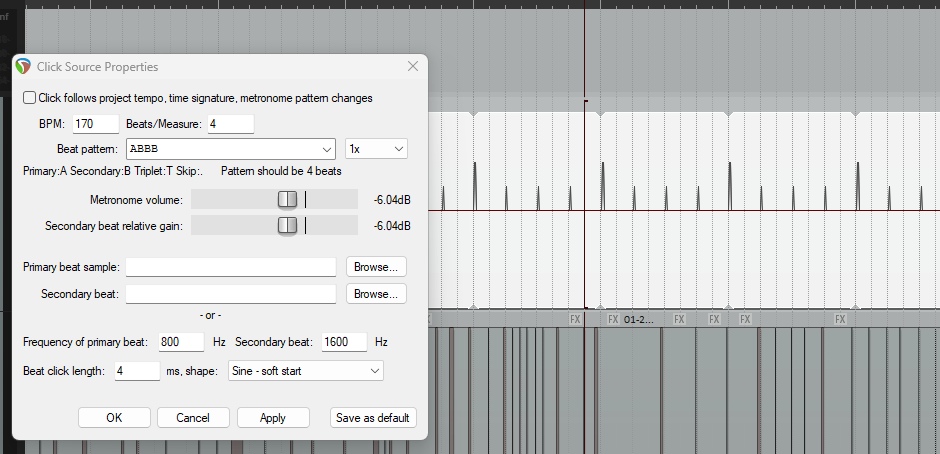Close the Click Source Properties dialog
Viewport: 940px width, 454px height.
click(412, 67)
